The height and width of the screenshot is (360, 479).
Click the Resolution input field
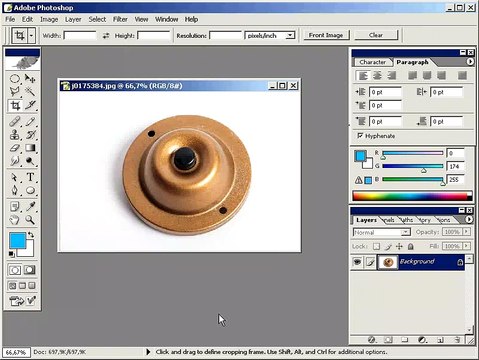pos(225,35)
